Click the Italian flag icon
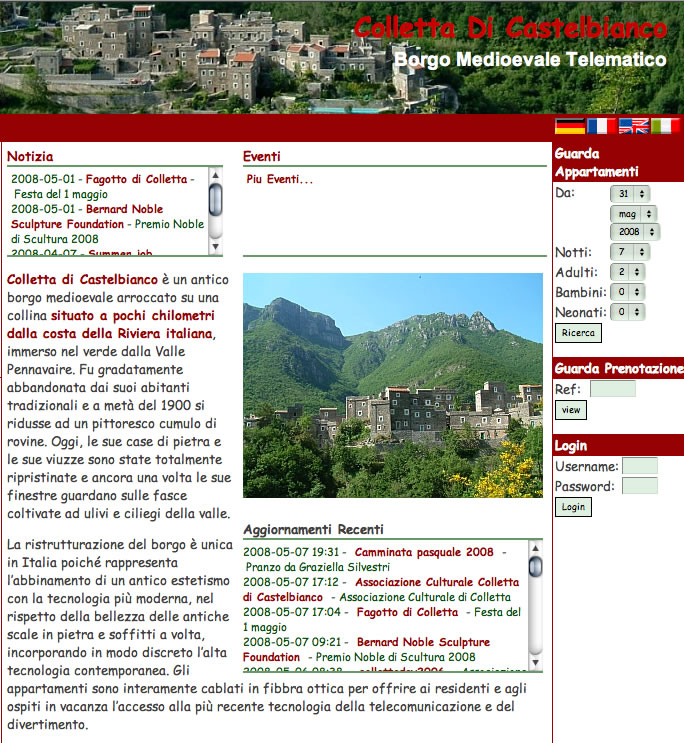684x743 pixels. click(665, 126)
